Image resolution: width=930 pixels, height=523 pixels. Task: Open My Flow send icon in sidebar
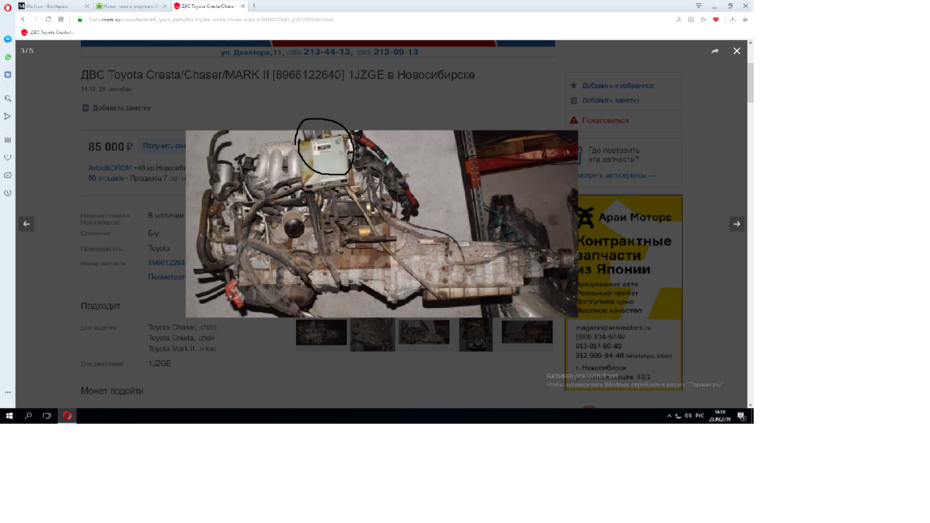8,116
